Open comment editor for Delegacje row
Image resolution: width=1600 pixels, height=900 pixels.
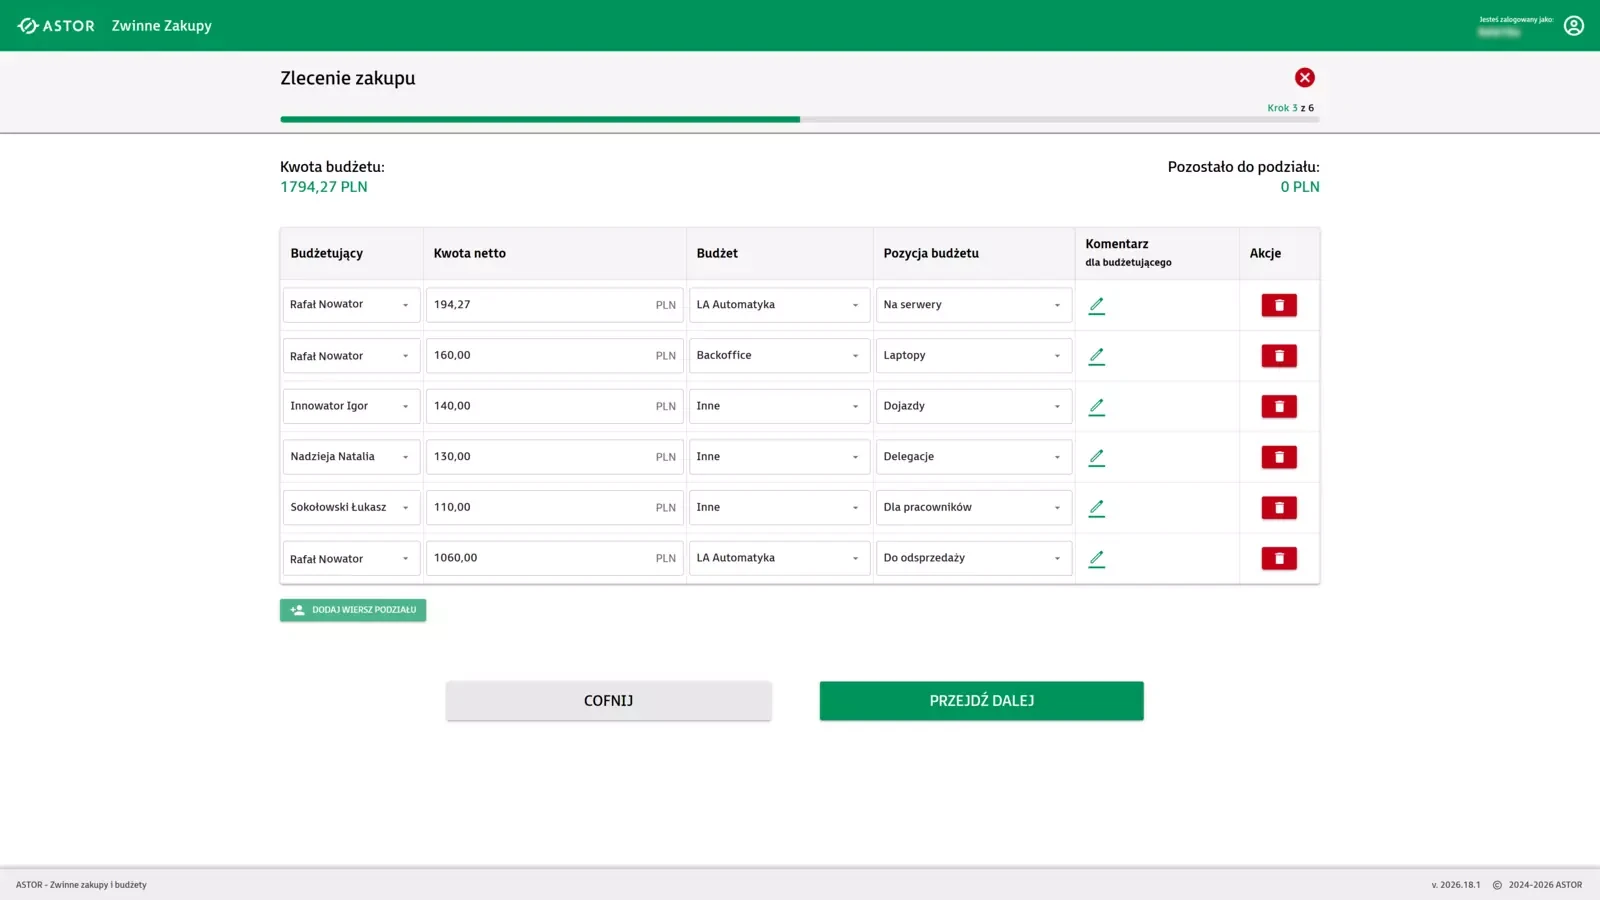pos(1096,457)
